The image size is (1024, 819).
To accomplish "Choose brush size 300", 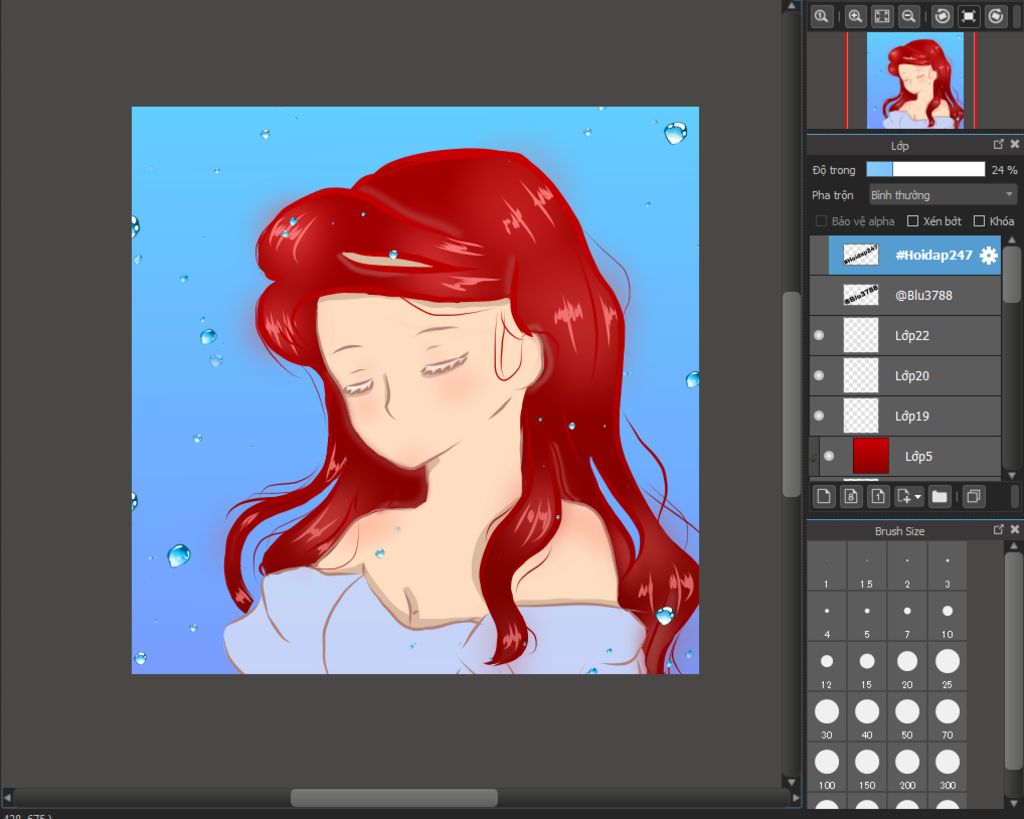I will [947, 767].
